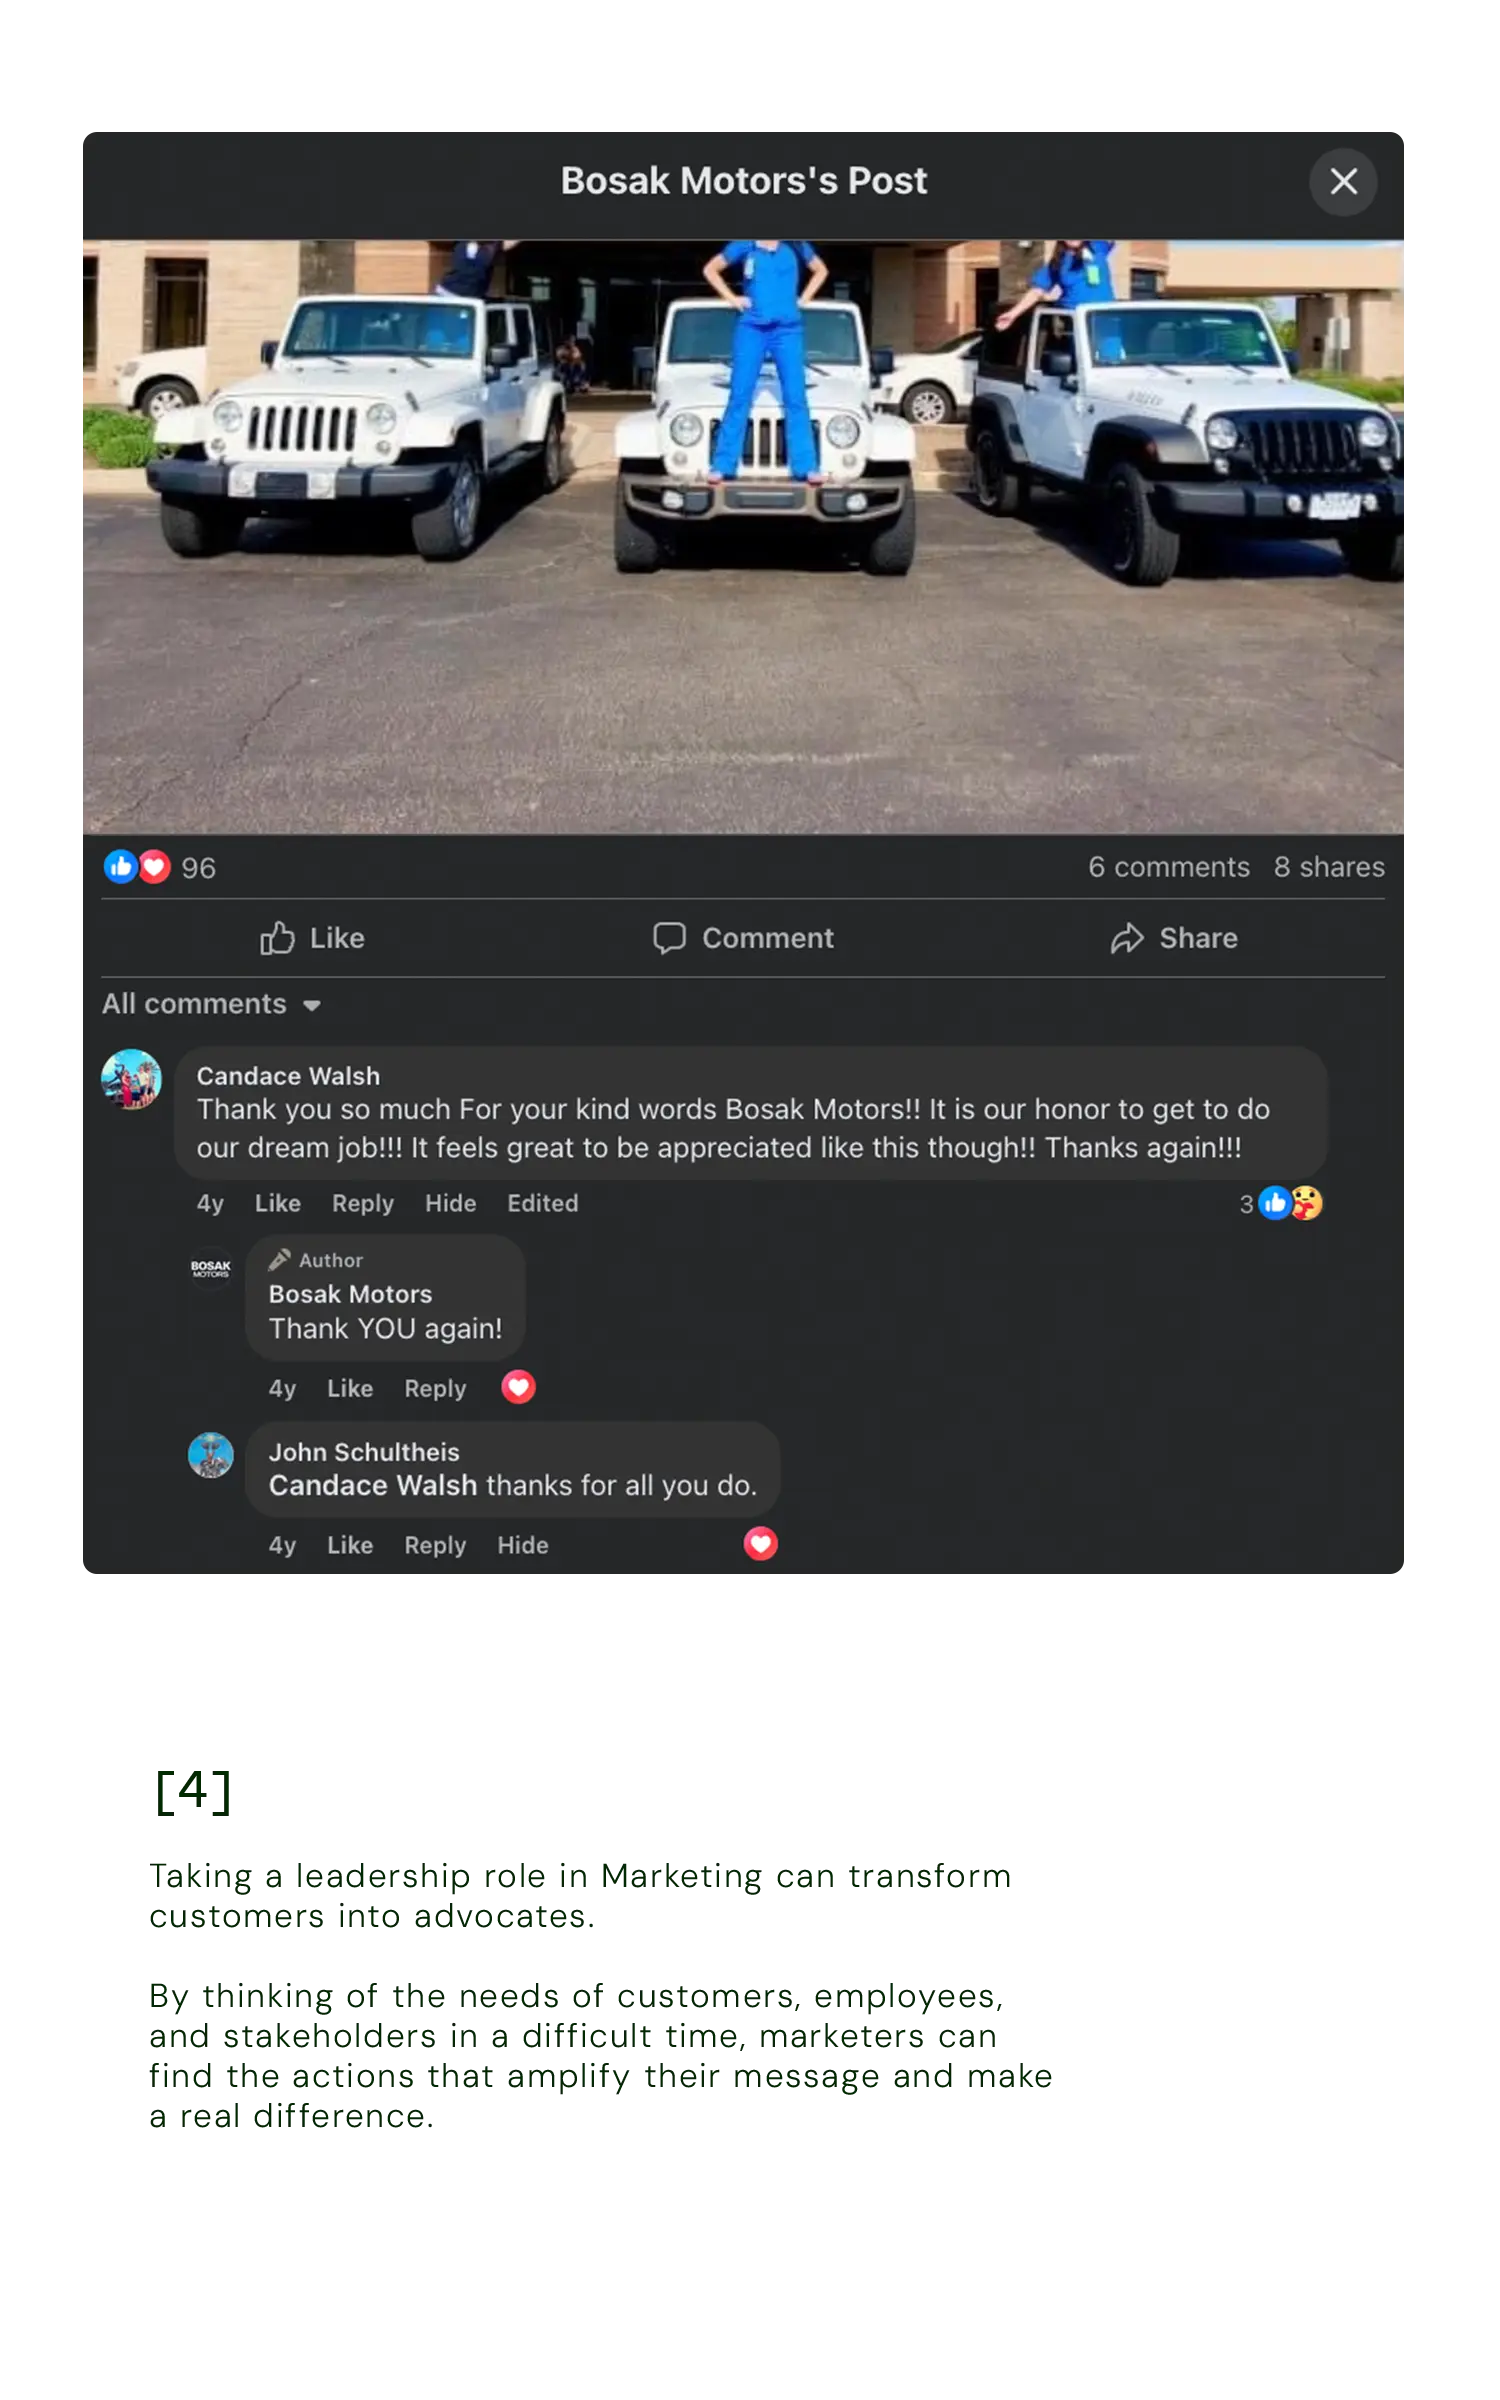Open the 6 comments link
The image size is (1500, 2400).
pos(1169,867)
